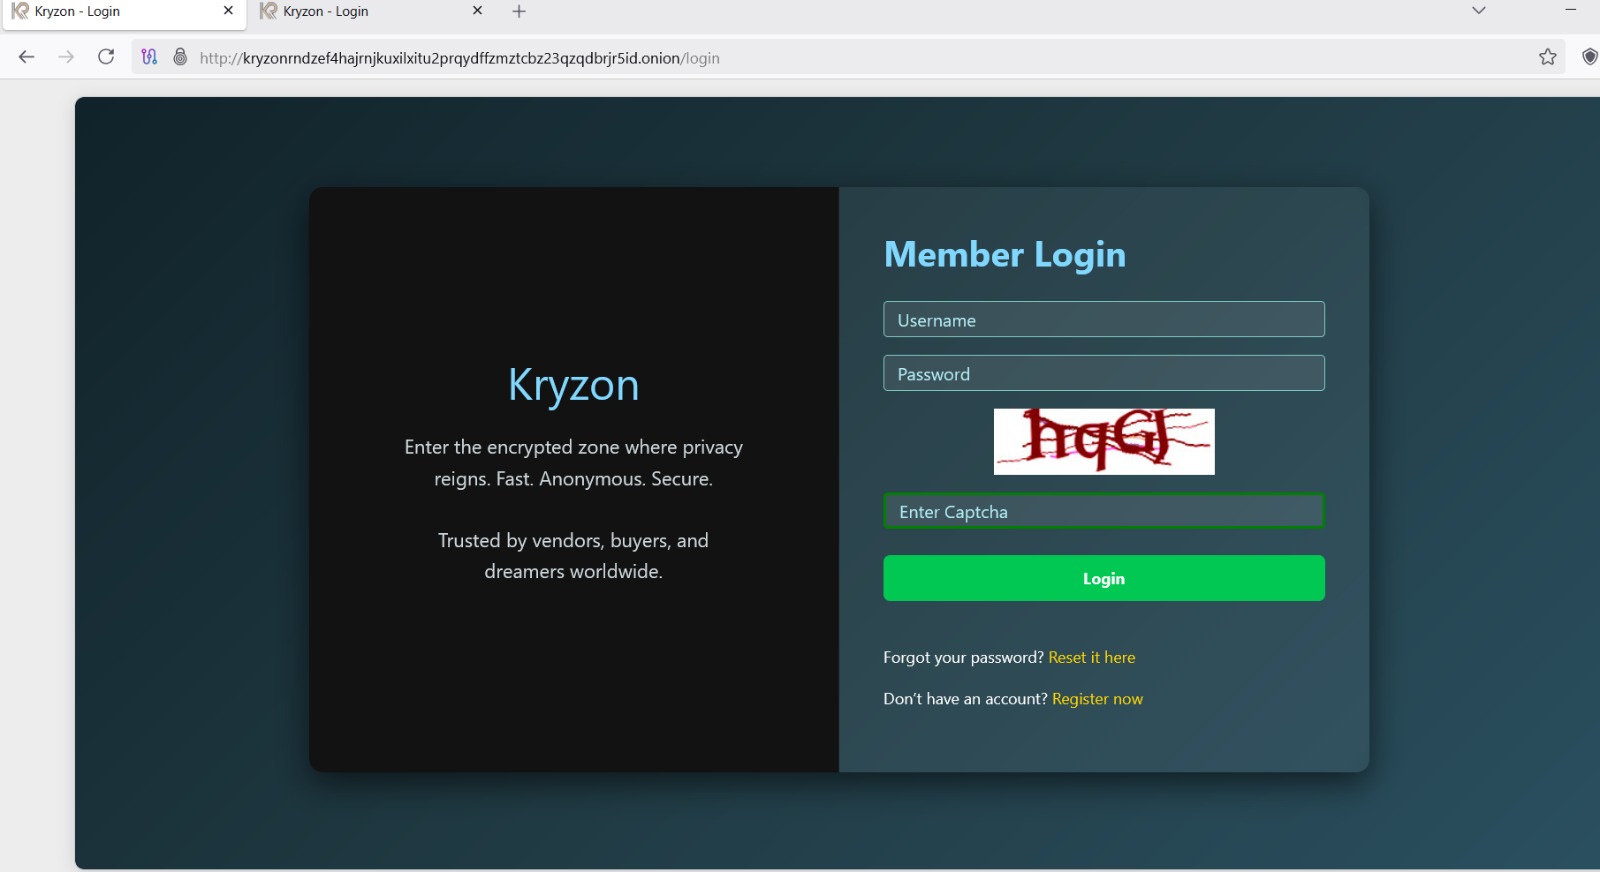Close the first Kryzon - Login tab
The image size is (1600, 872).
(x=228, y=11)
